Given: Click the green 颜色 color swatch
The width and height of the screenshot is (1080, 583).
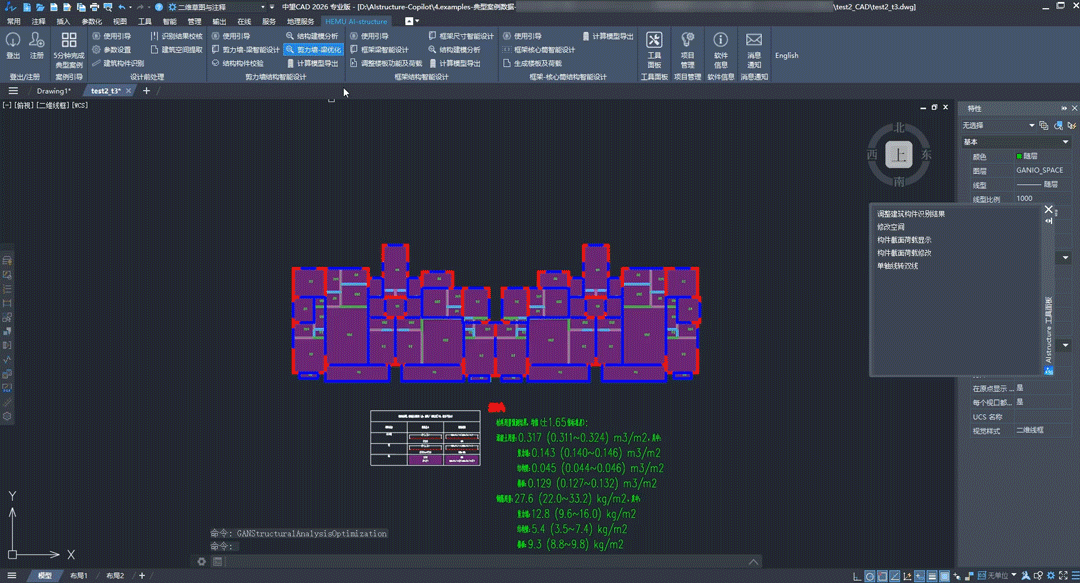Looking at the screenshot, I should (x=1019, y=157).
